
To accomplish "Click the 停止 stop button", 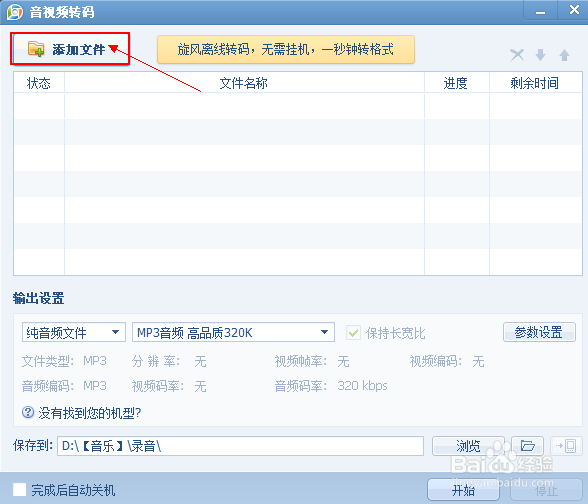I will [x=546, y=489].
